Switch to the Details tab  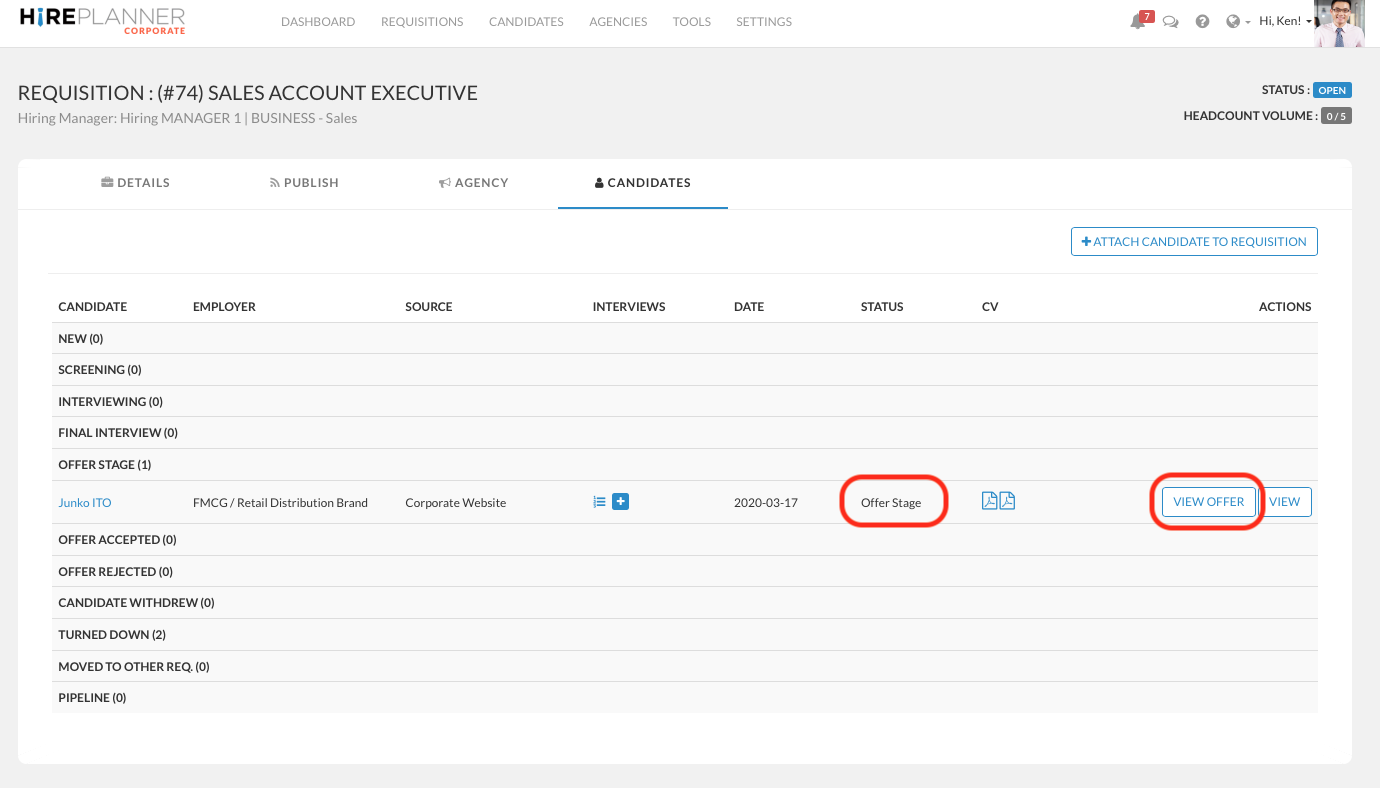click(136, 183)
